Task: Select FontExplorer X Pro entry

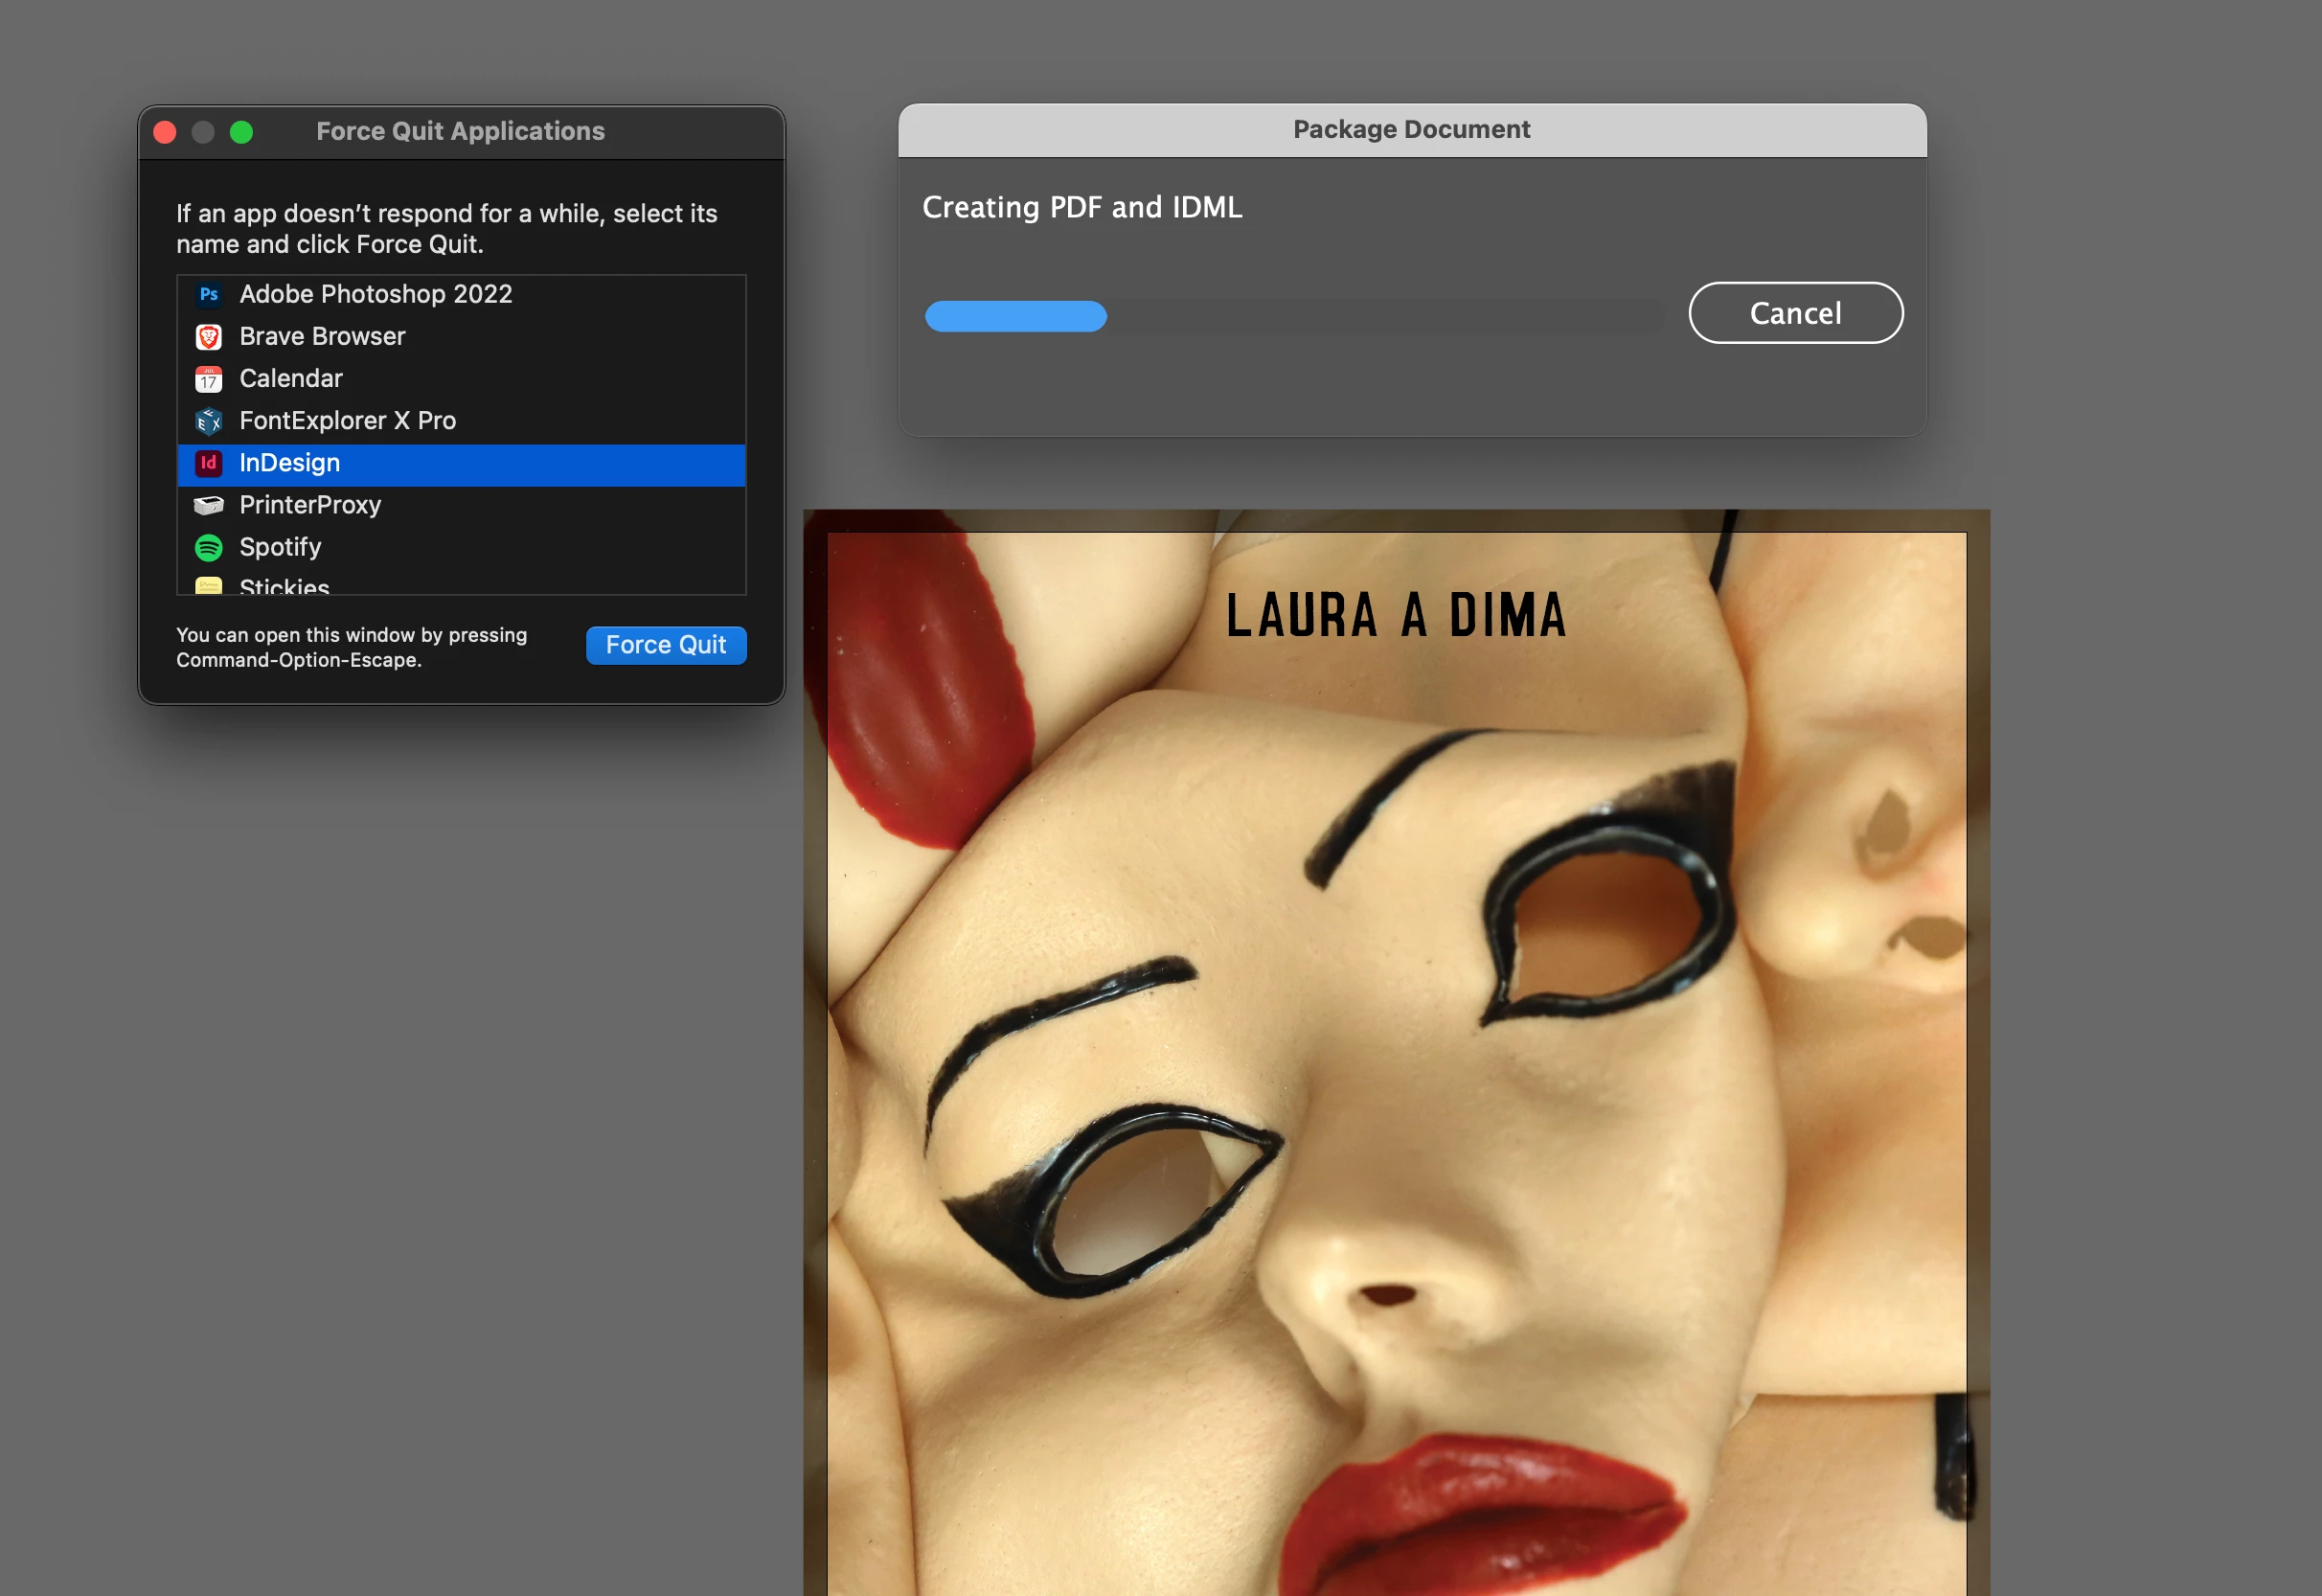Action: point(347,421)
